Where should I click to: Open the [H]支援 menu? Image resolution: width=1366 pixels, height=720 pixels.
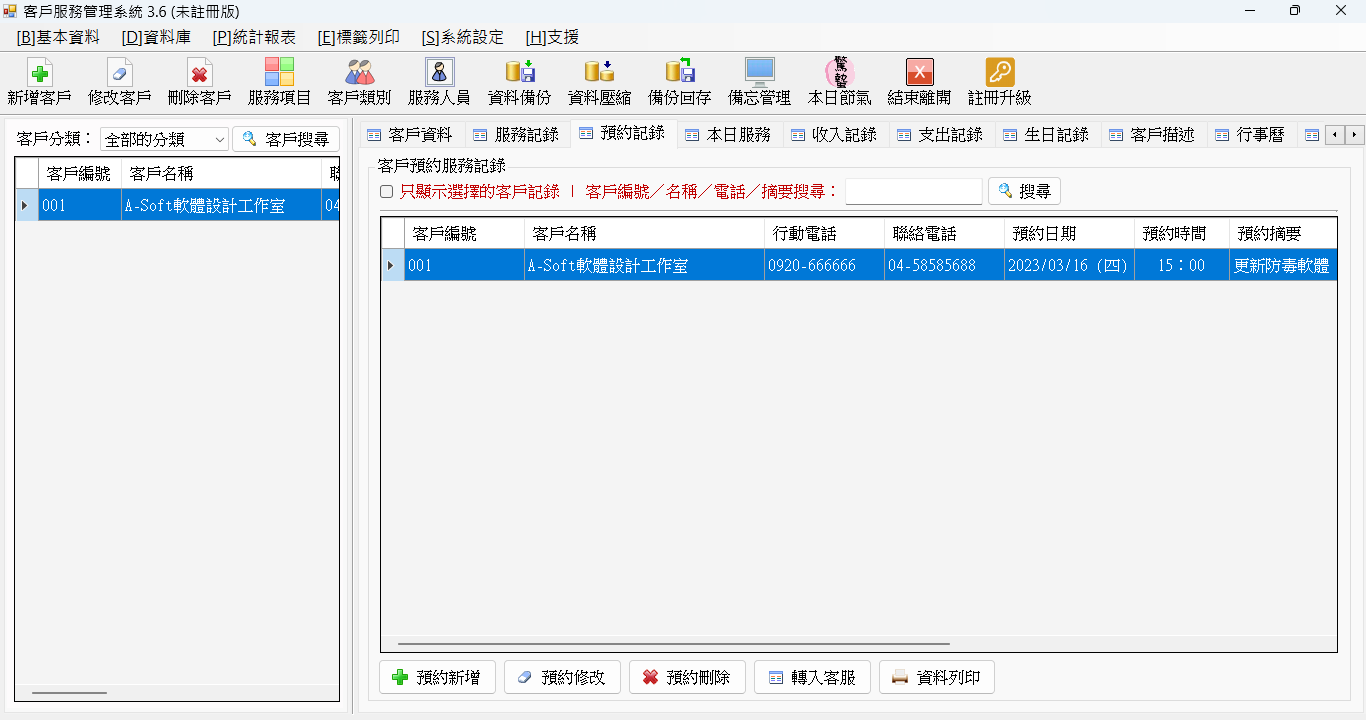click(x=552, y=37)
